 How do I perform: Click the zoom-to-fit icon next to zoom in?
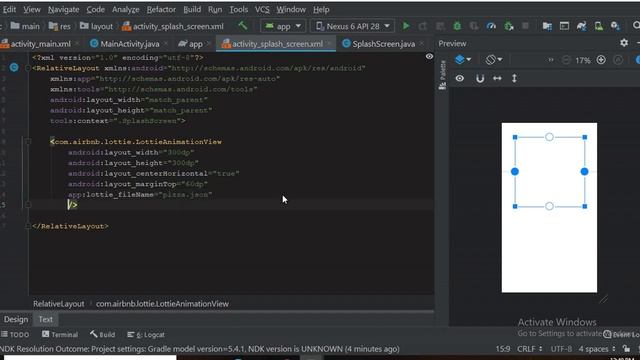coord(618,60)
